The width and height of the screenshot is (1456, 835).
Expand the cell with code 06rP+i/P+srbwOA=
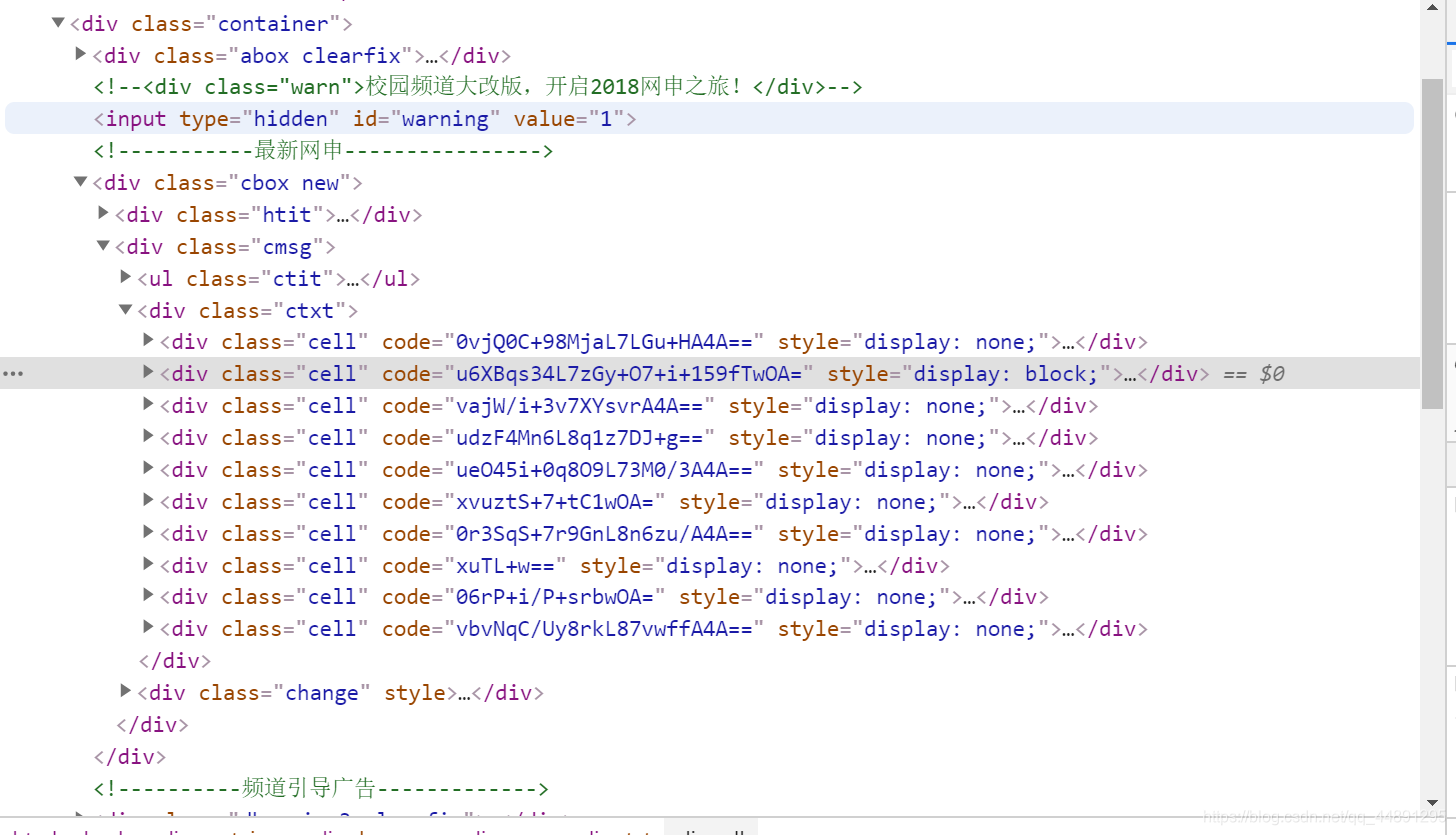click(149, 595)
